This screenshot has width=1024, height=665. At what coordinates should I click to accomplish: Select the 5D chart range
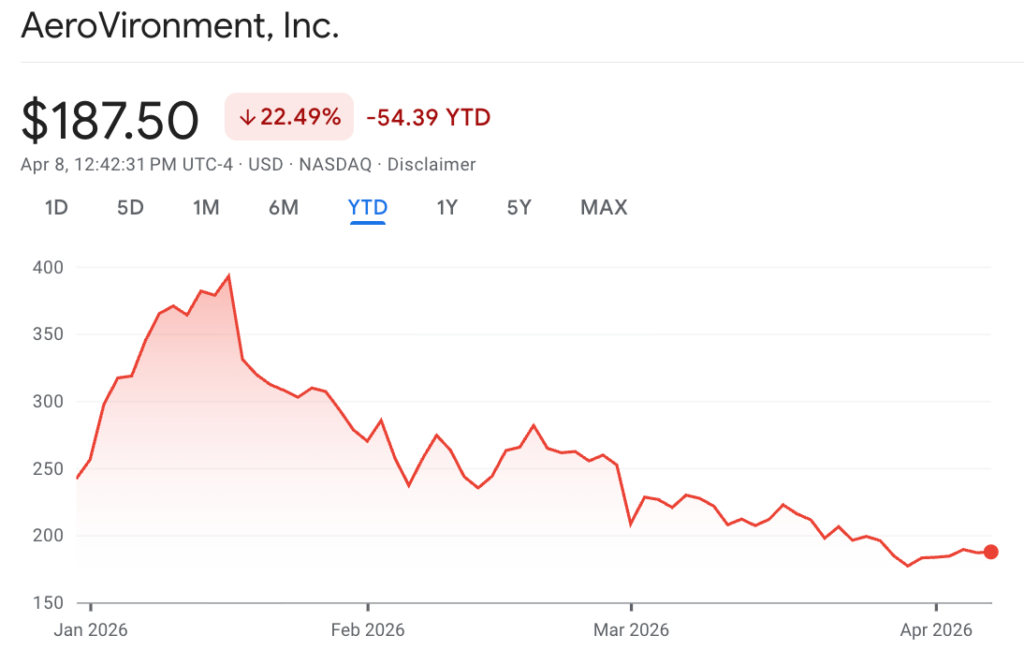click(130, 208)
